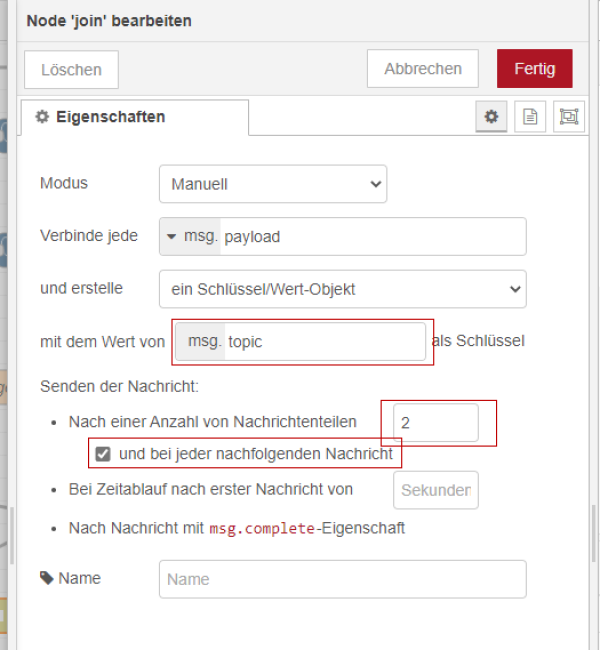Open node properties via the gear button

coord(491,117)
